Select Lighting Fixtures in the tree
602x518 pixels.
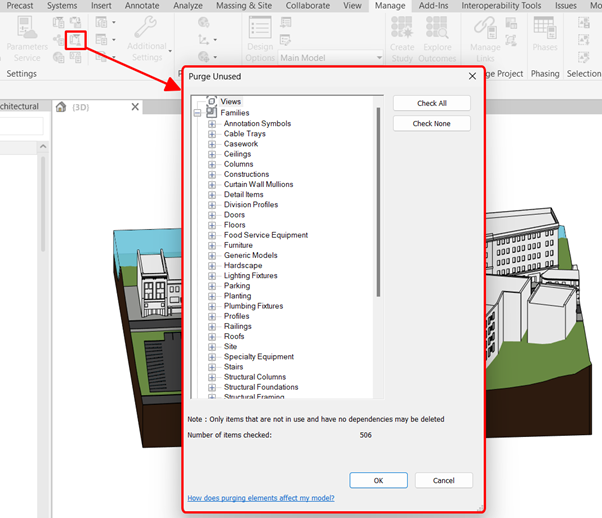point(250,276)
